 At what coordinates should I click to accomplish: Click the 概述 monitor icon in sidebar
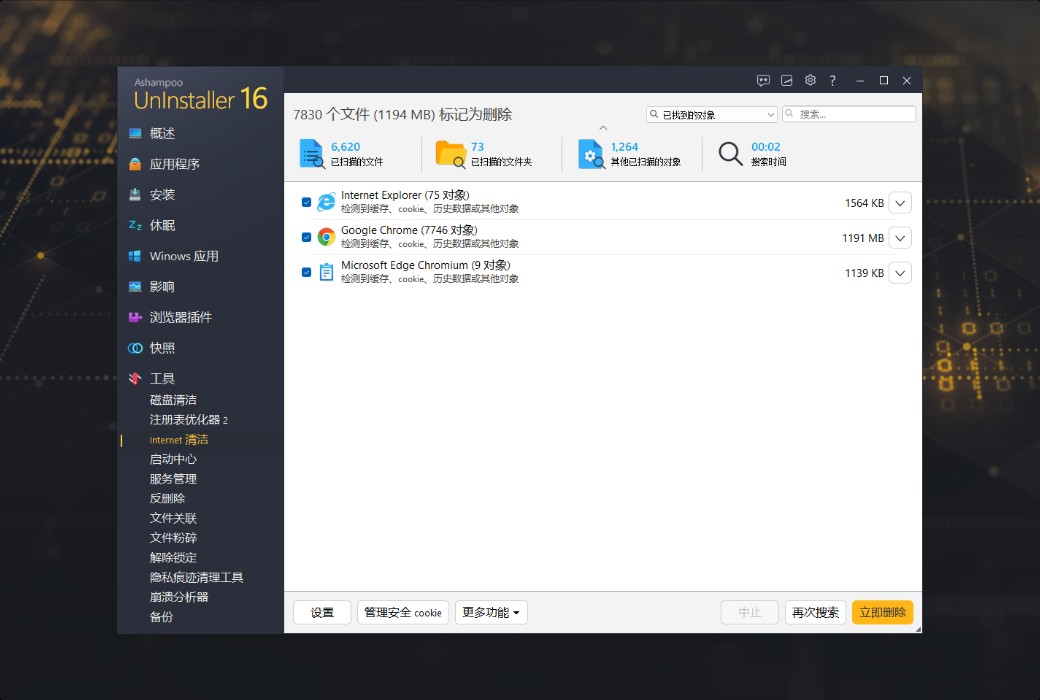click(x=135, y=133)
